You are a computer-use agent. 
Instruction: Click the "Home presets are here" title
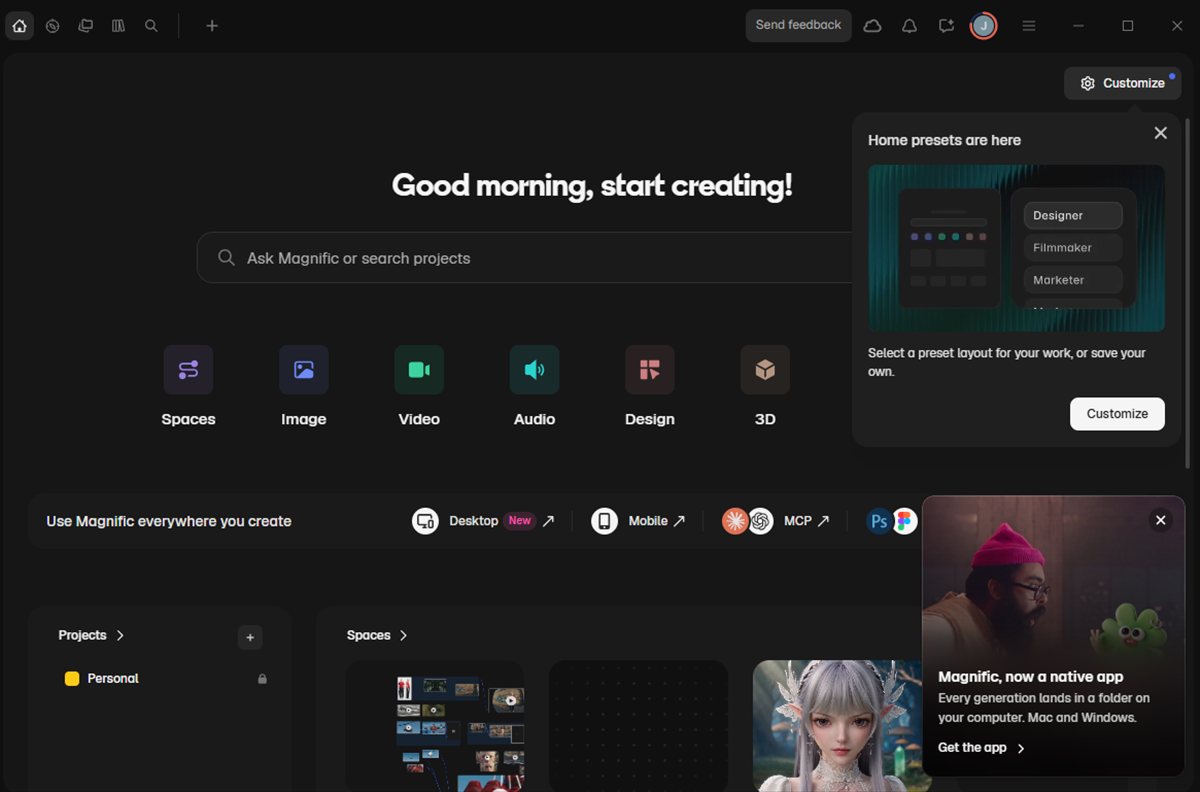pos(944,140)
